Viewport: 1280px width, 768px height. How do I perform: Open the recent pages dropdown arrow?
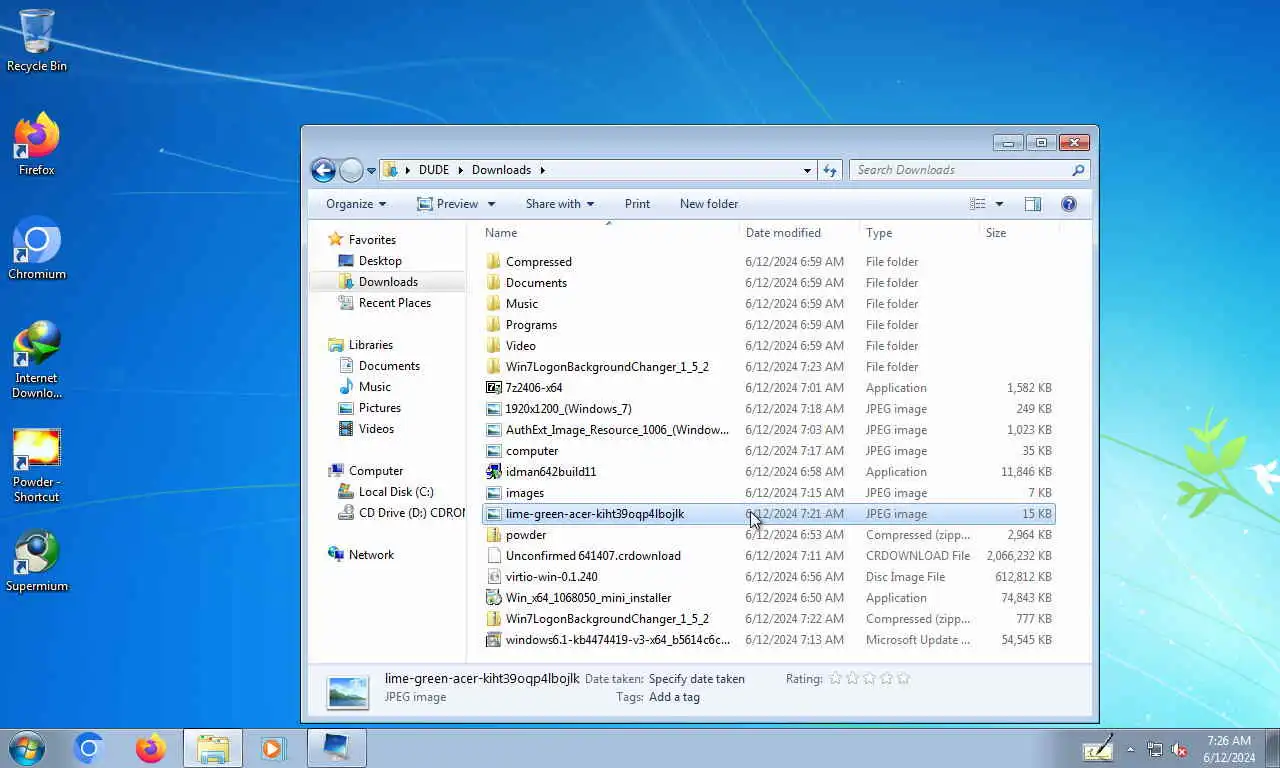click(x=371, y=171)
